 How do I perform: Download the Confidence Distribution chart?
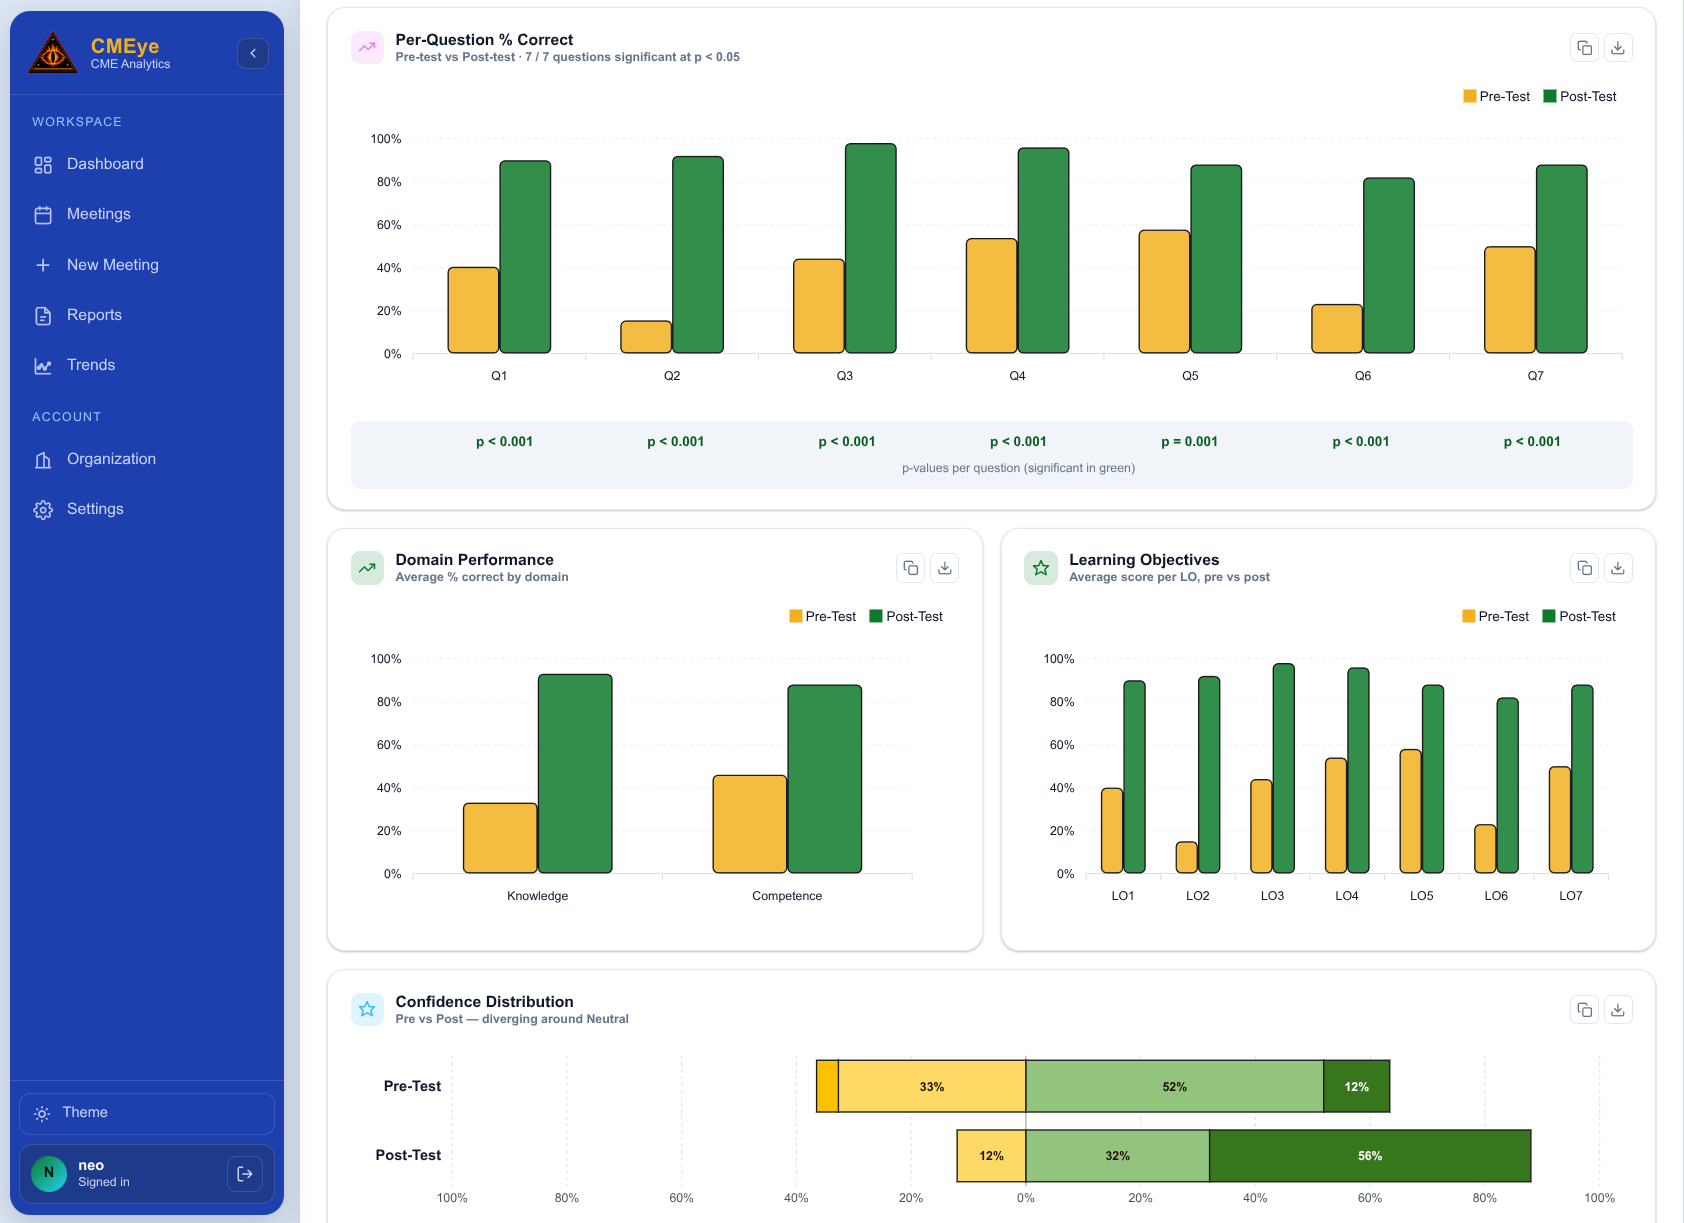(1618, 1010)
